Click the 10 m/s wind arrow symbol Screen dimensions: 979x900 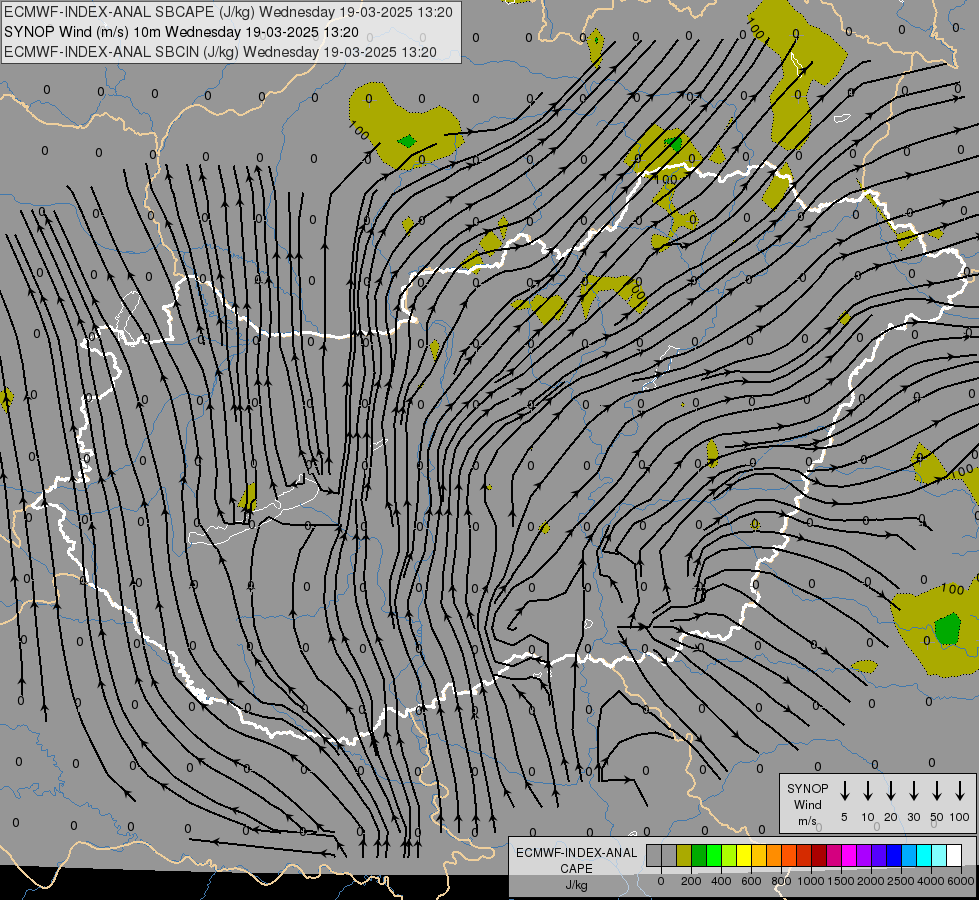[867, 790]
